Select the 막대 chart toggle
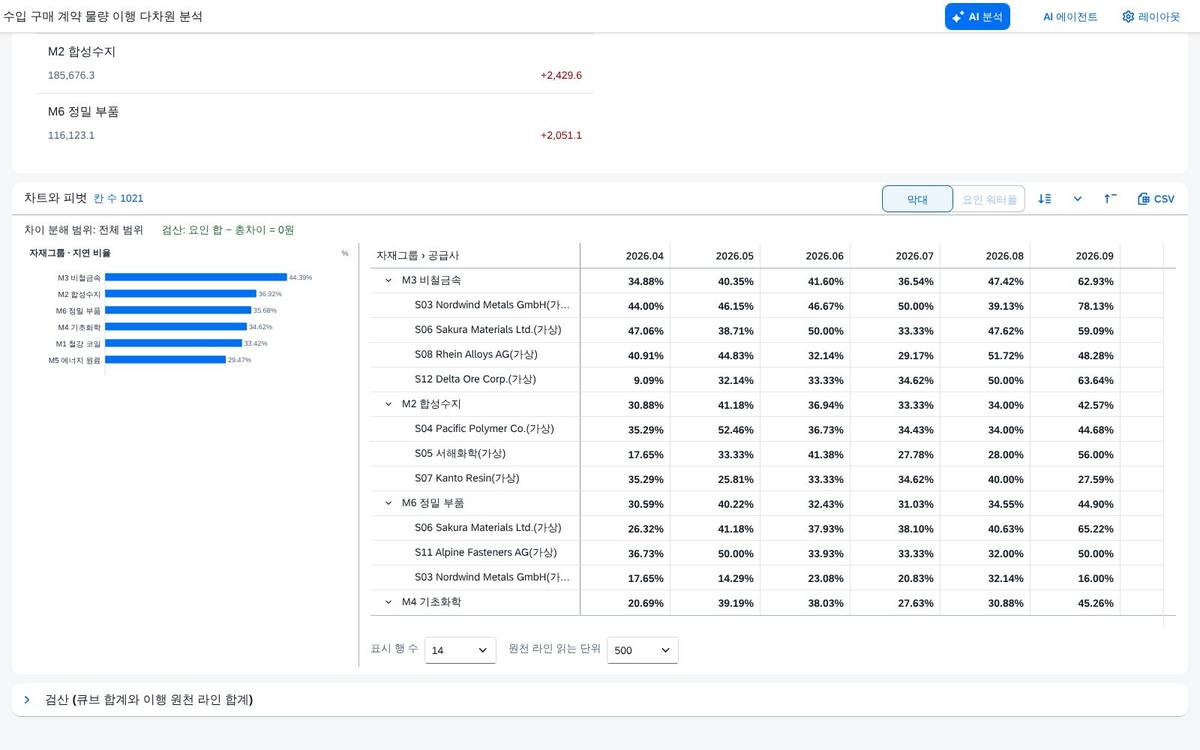The width and height of the screenshot is (1200, 750). tap(917, 199)
